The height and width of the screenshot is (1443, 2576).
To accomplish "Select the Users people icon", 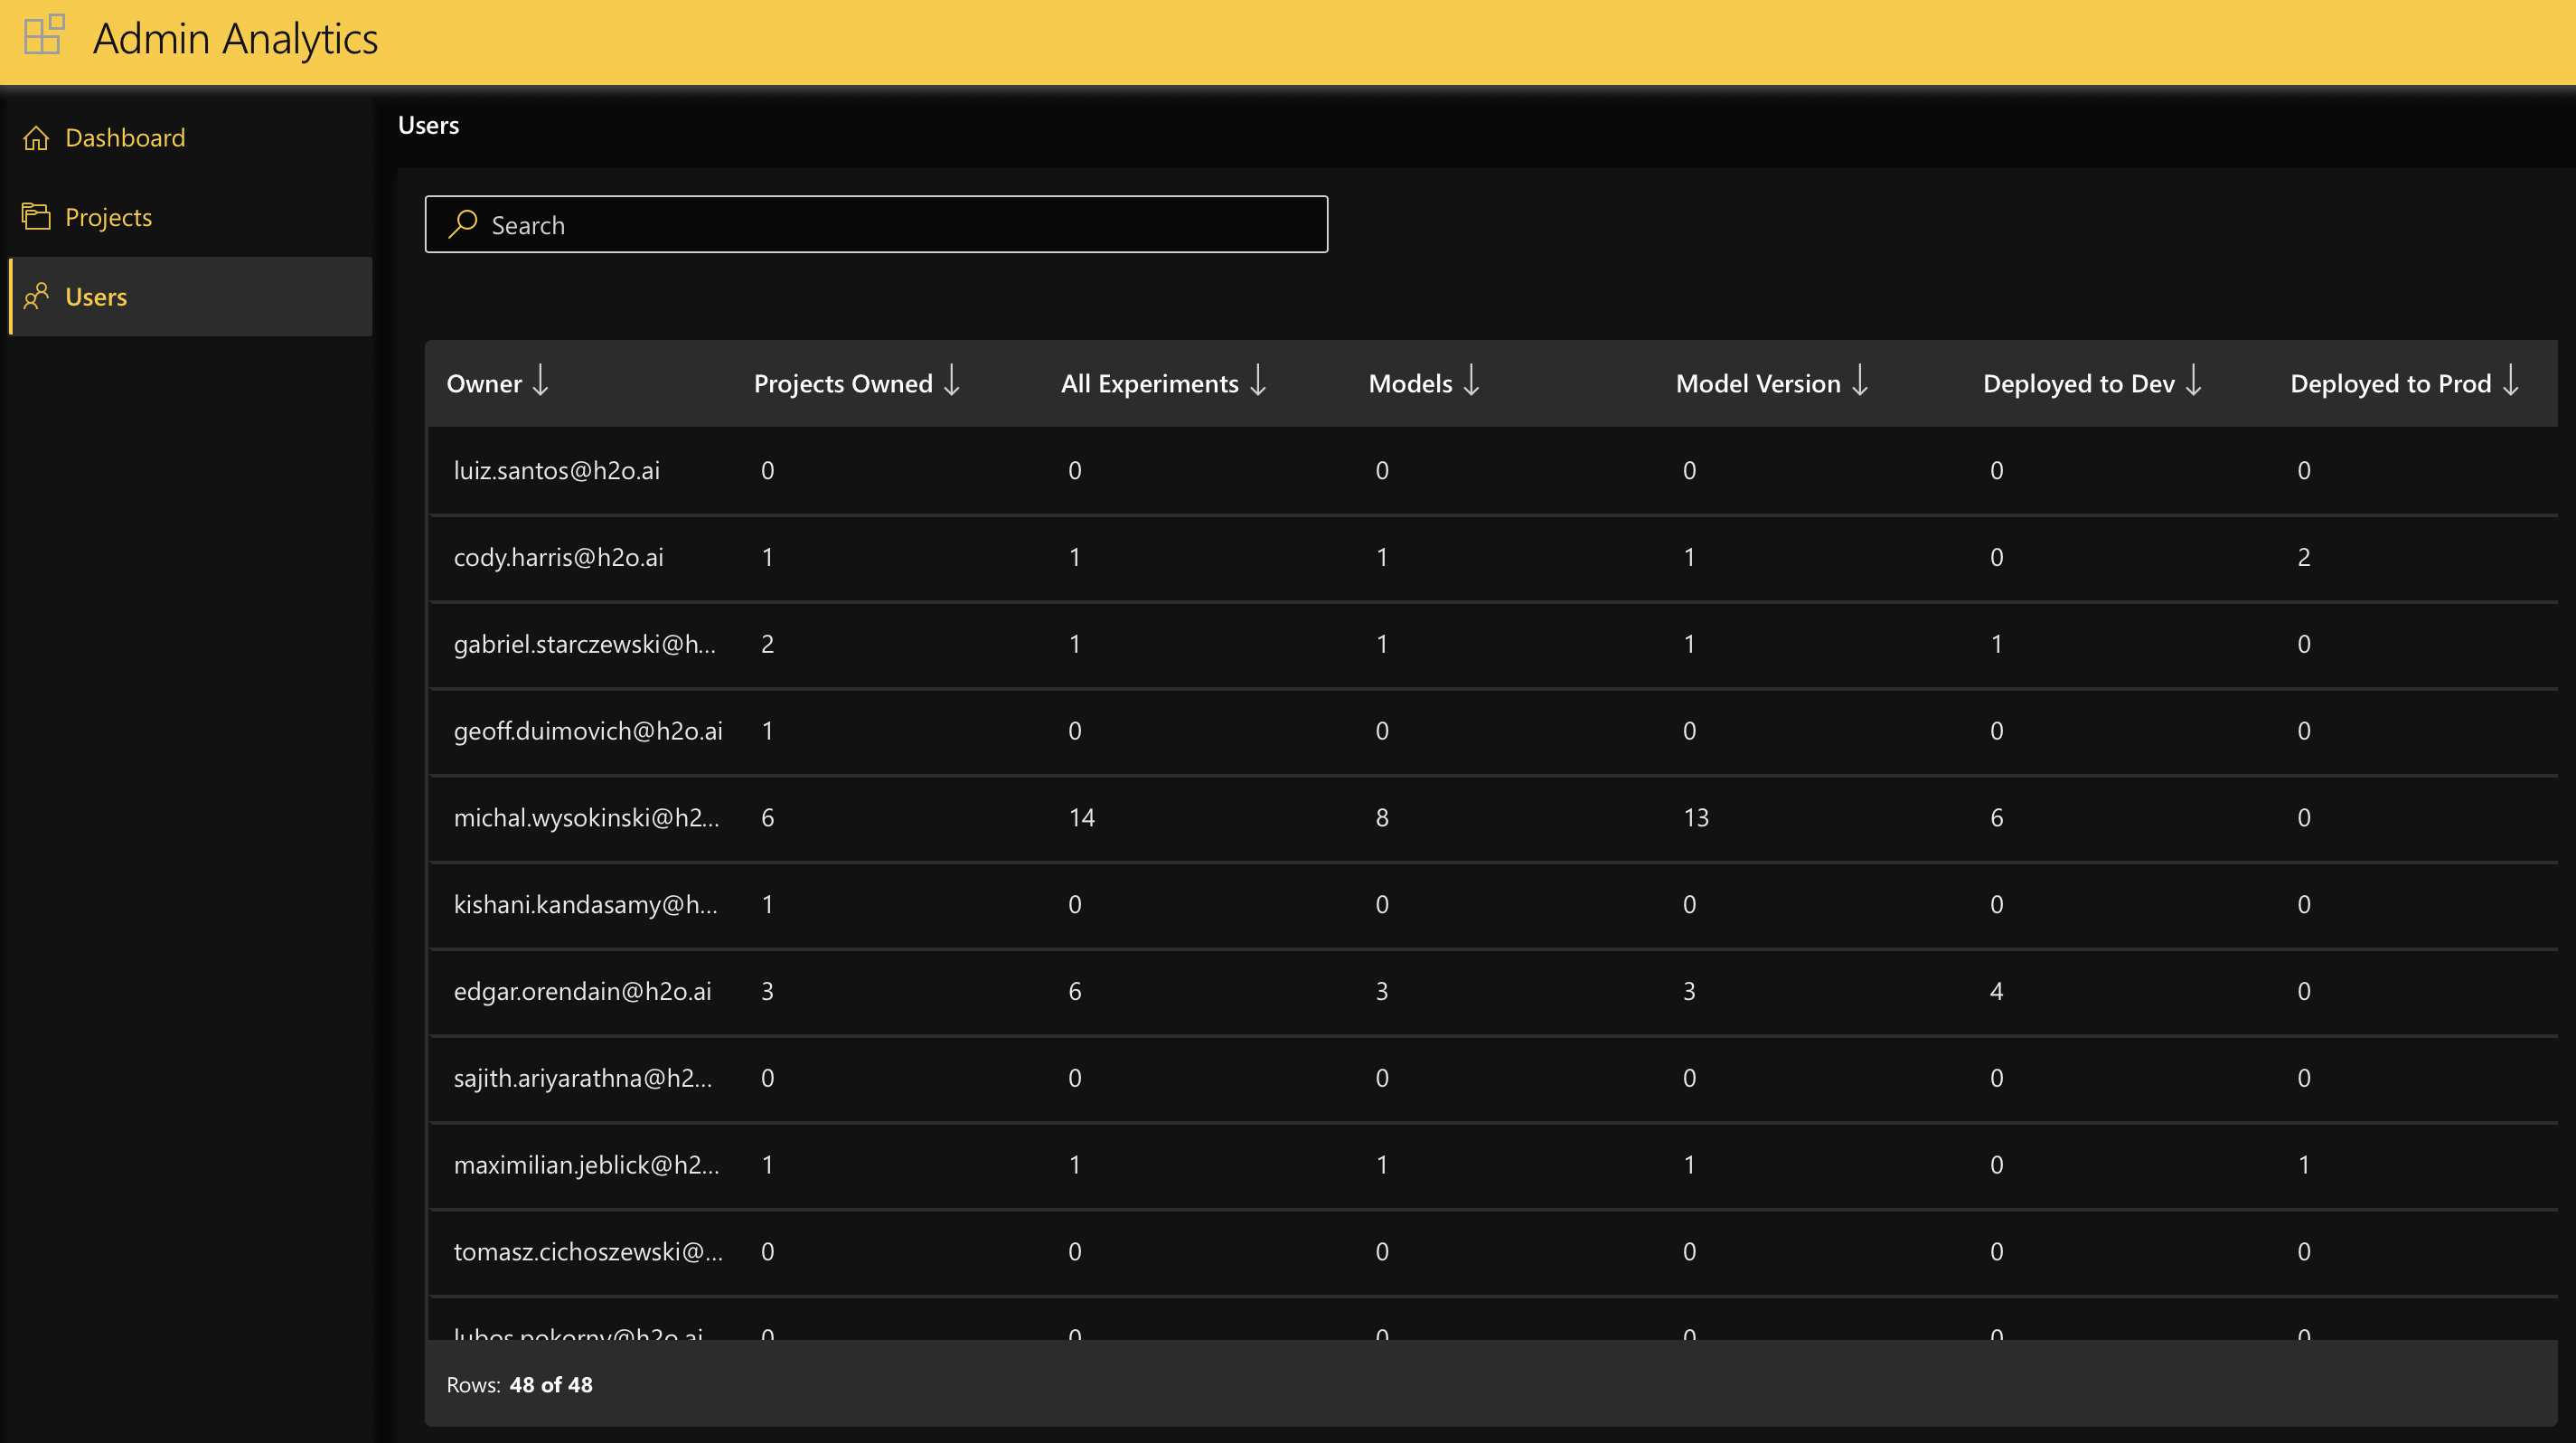I will pyautogui.click(x=36, y=296).
